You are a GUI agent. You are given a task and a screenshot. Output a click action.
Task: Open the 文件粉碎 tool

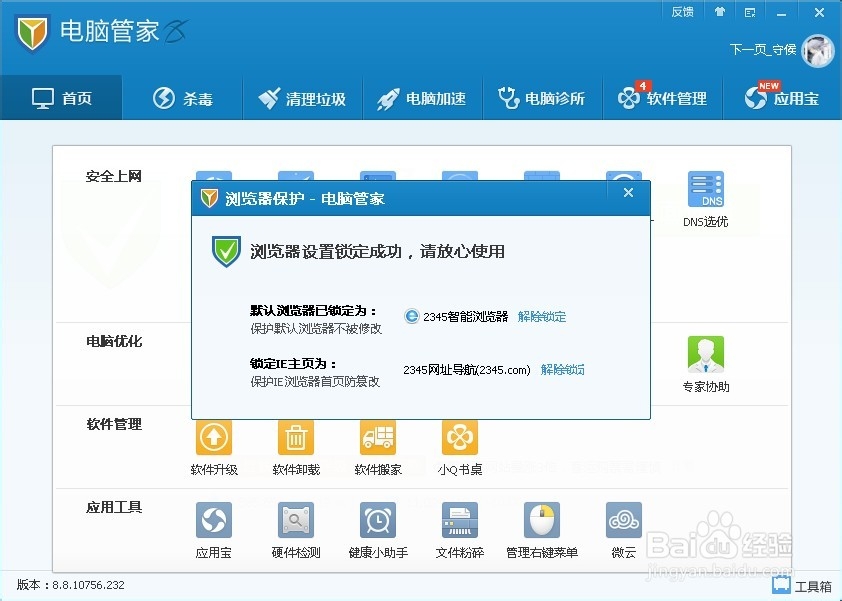coord(460,530)
